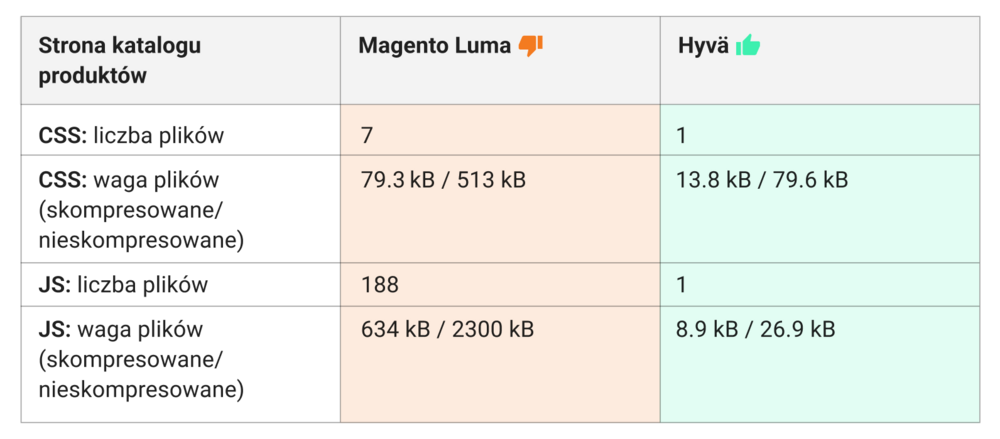This screenshot has width=1000, height=439.
Task: Click the 79.3 kB / 513 kB cell
Action: [x=443, y=181]
